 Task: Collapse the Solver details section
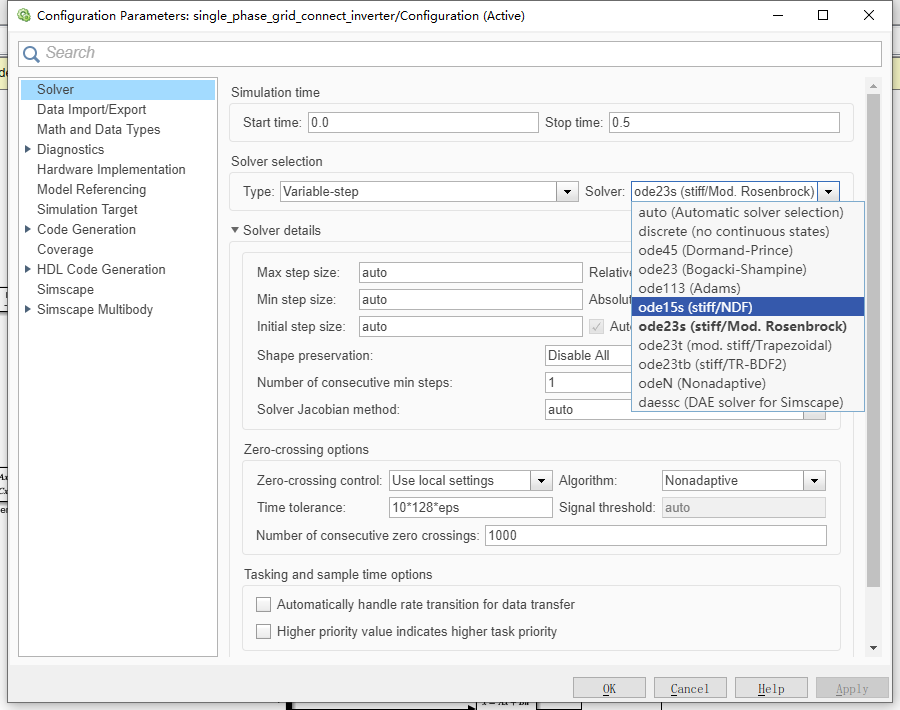237,230
